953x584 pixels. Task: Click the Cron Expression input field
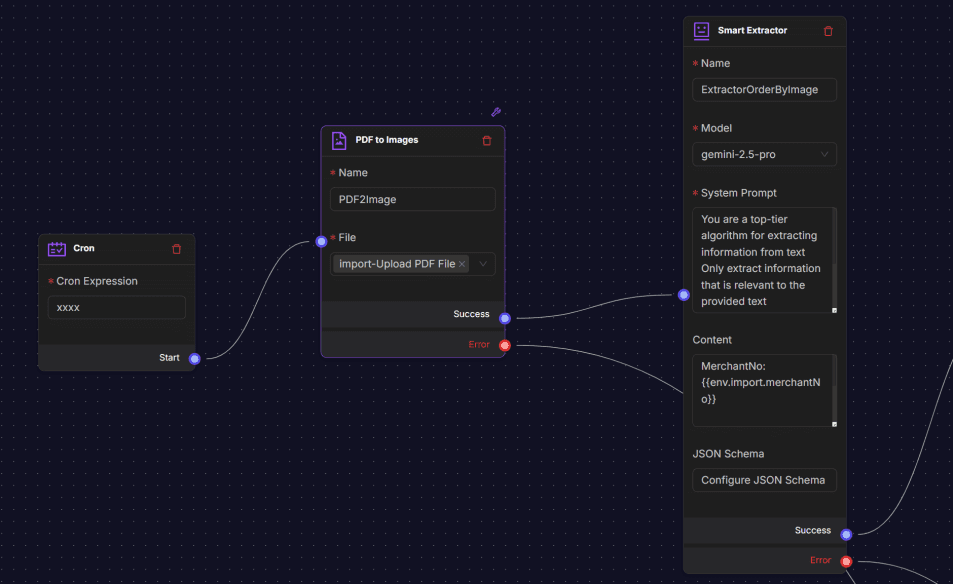point(117,307)
